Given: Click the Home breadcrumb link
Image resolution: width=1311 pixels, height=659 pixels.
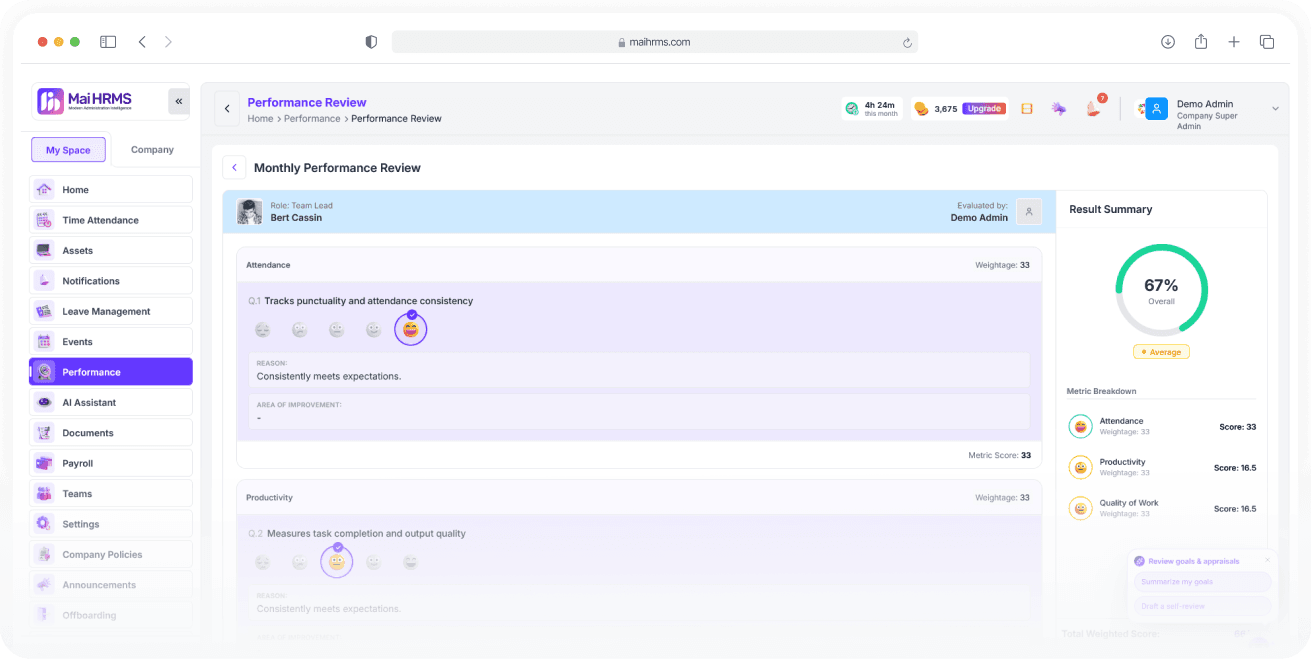Looking at the screenshot, I should coord(260,119).
